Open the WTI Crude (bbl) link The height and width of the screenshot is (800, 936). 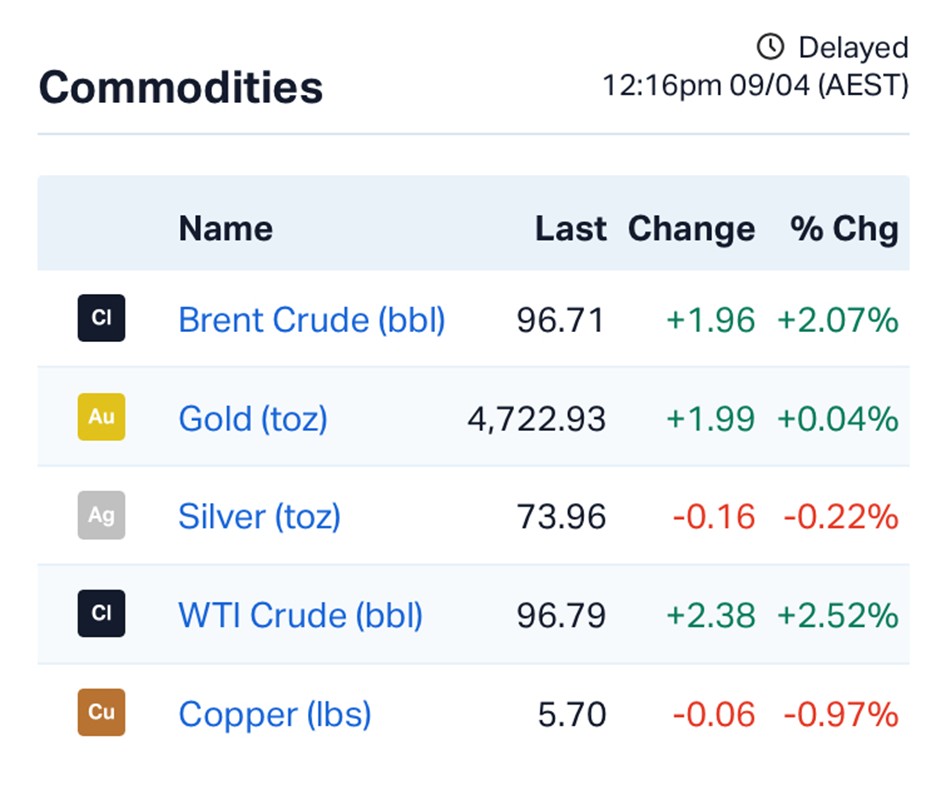(x=300, y=614)
